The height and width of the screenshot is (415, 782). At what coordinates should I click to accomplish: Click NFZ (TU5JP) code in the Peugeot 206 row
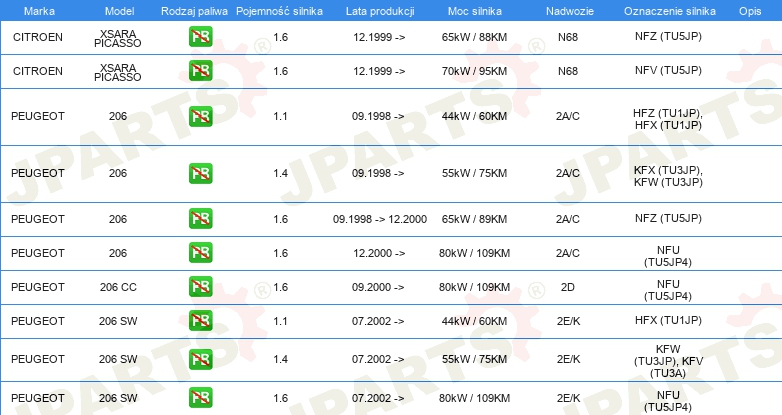(668, 218)
